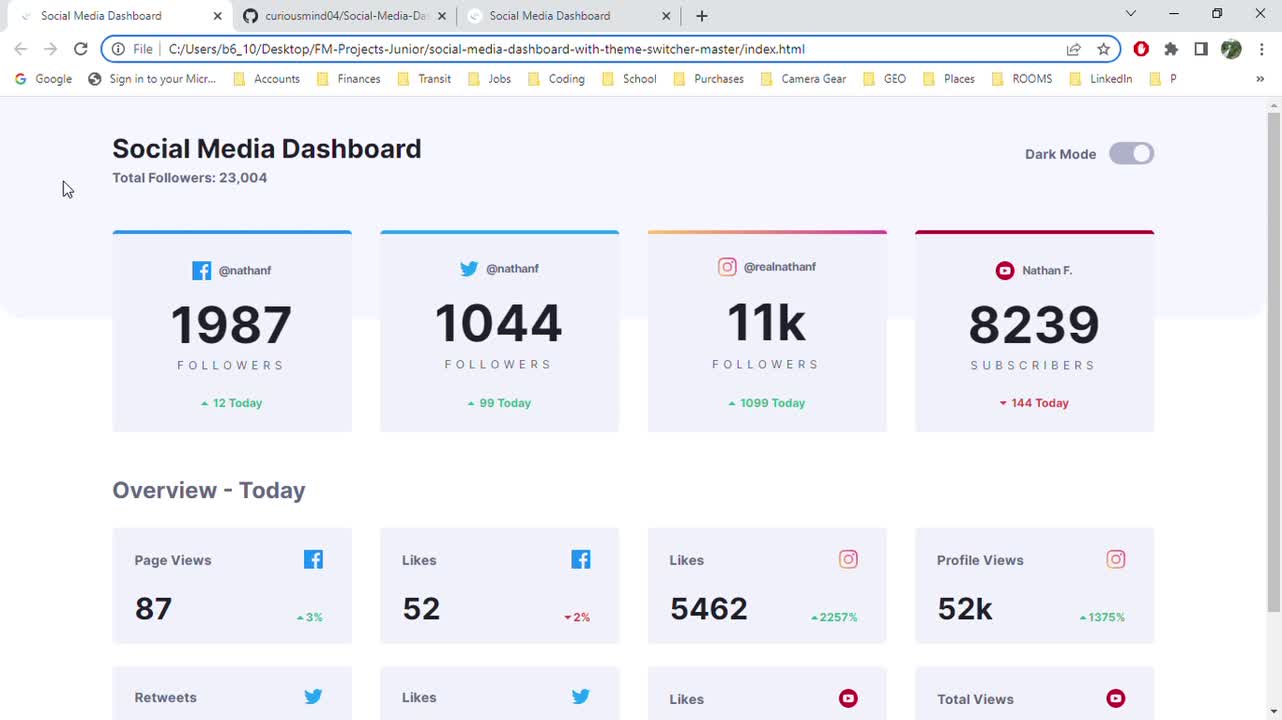Close the third Social Media Dashboard tab

667,16
